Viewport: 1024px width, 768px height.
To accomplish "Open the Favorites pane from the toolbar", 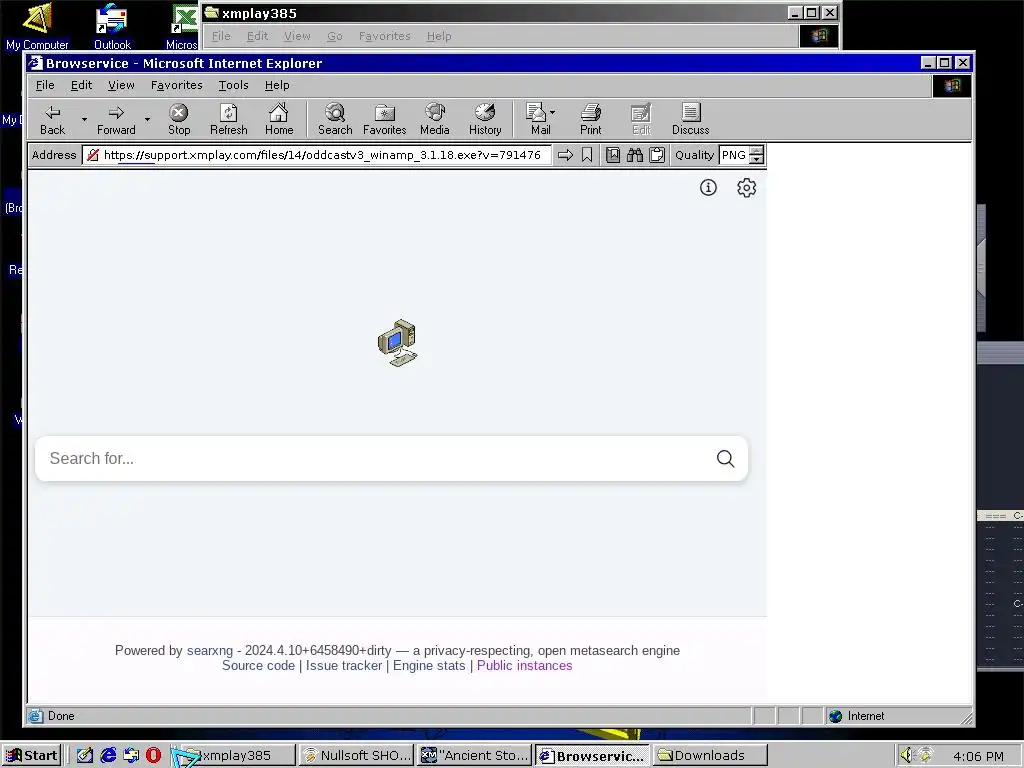I will (385, 120).
